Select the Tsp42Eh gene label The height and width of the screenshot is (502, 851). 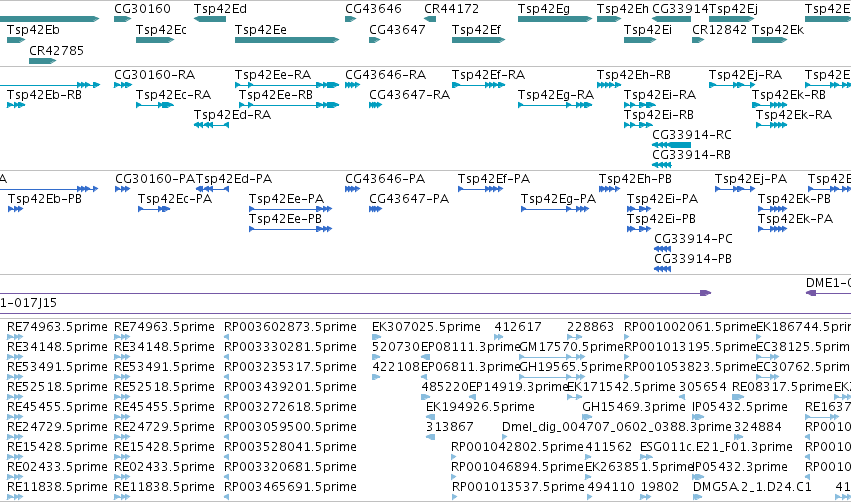pos(623,9)
